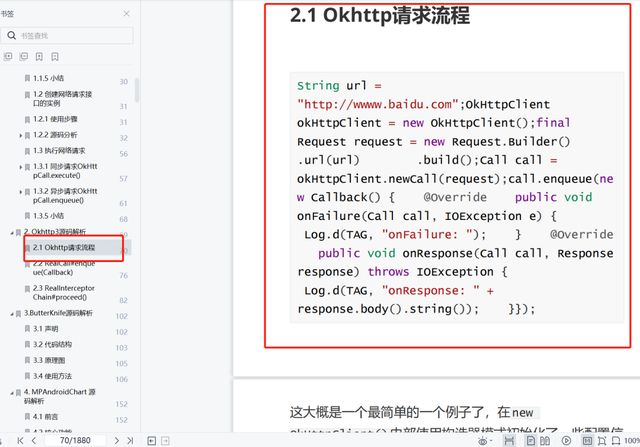The height and width of the screenshot is (447, 640).
Task: Expand the 1.2.2 源码分析 bookmark arrow
Action: (x=20, y=135)
